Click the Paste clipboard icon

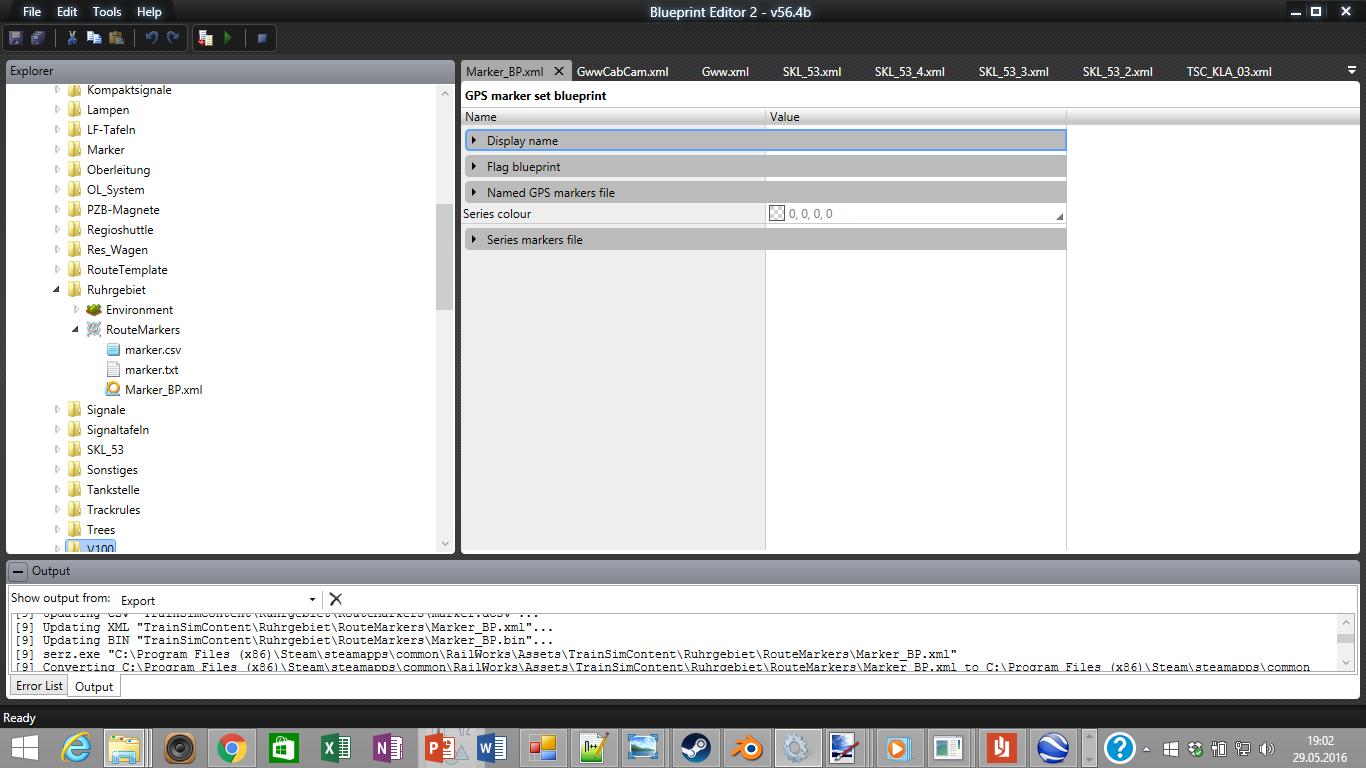(116, 38)
